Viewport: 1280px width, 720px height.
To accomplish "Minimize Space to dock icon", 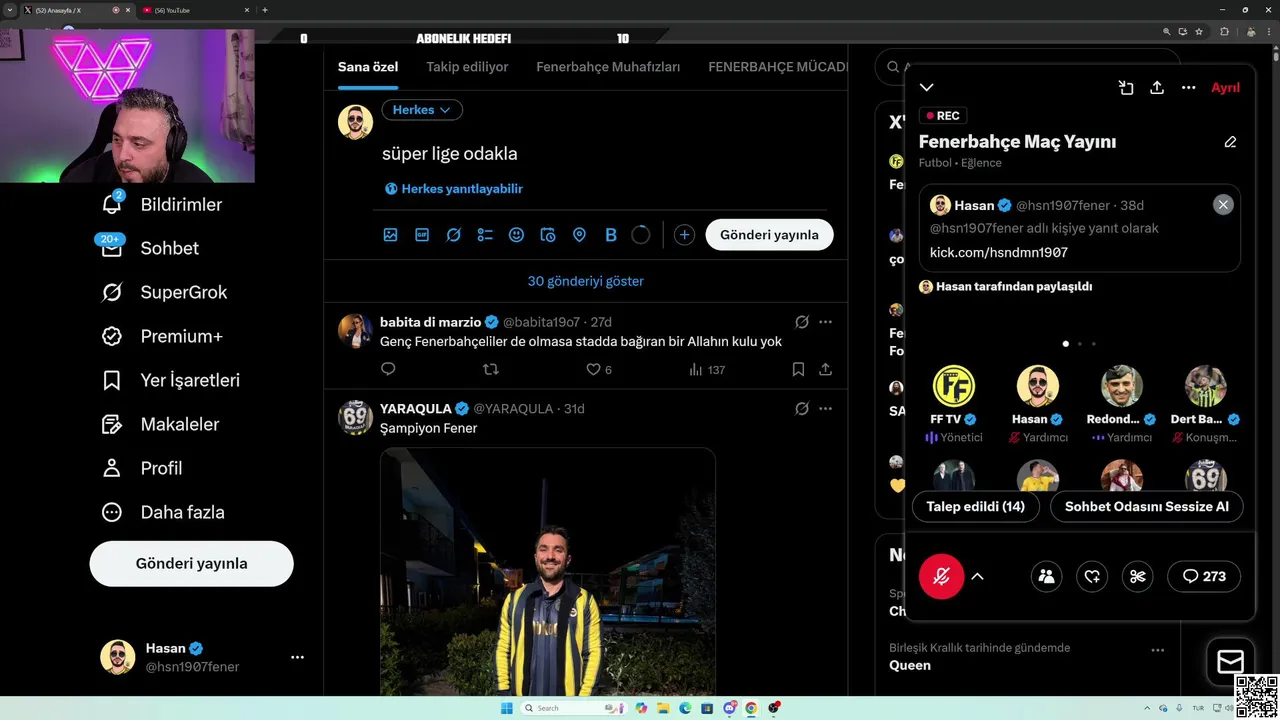I will (x=1126, y=88).
